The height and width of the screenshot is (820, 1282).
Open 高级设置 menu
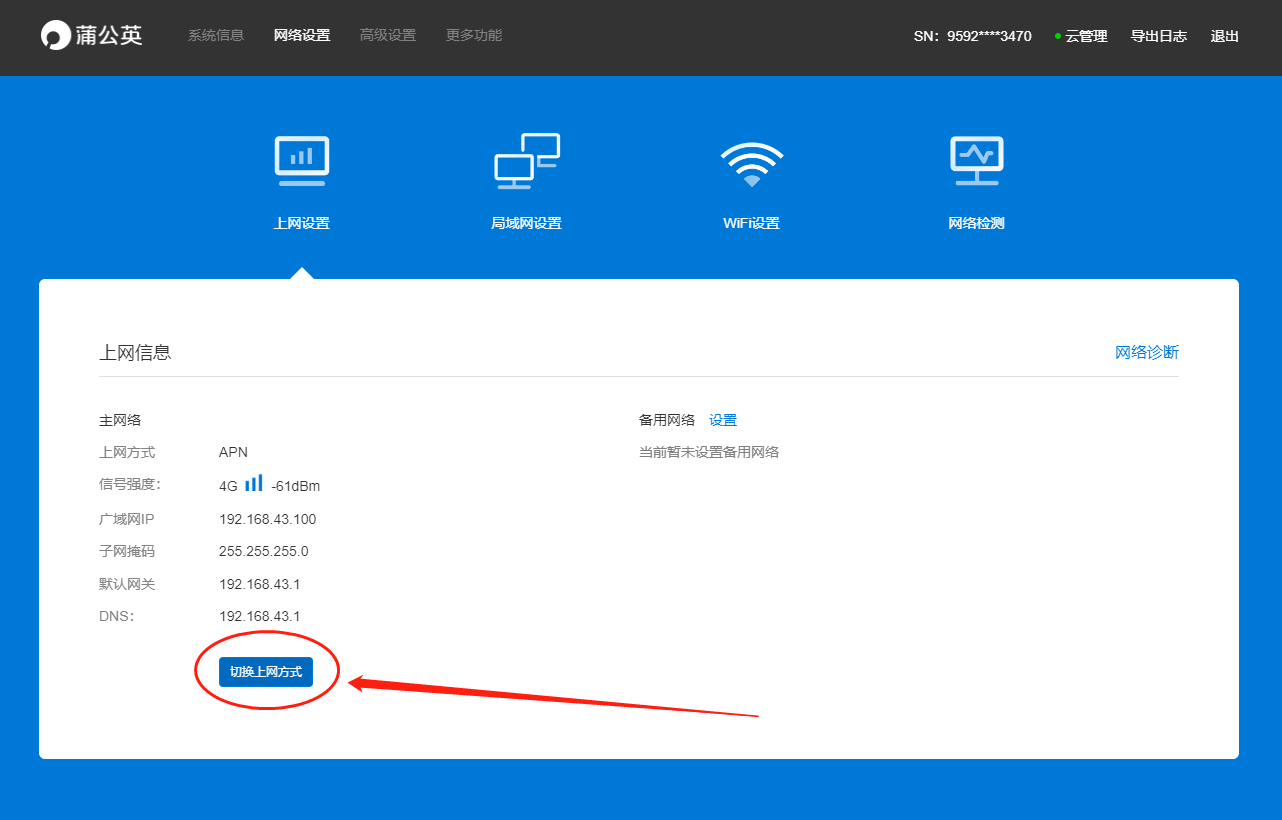point(388,35)
